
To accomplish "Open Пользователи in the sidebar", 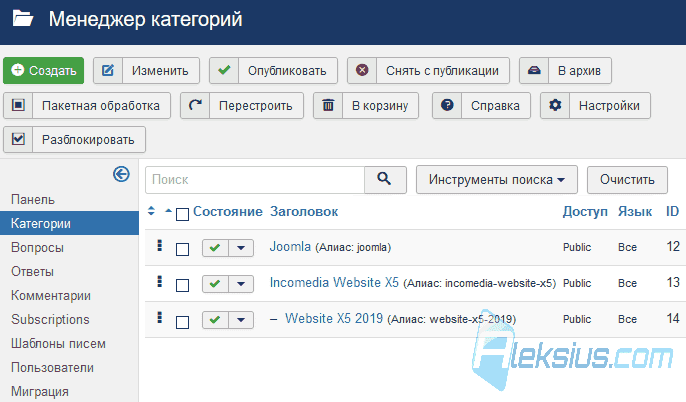I will pyautogui.click(x=52, y=367).
